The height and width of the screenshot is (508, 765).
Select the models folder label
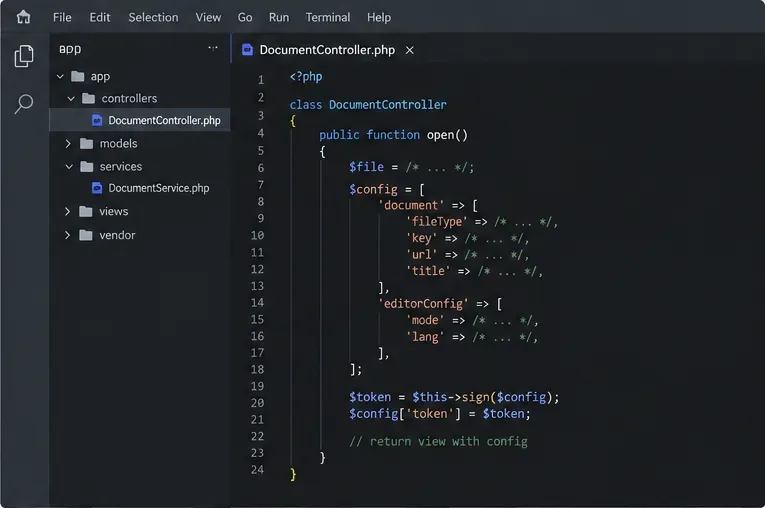(x=119, y=143)
